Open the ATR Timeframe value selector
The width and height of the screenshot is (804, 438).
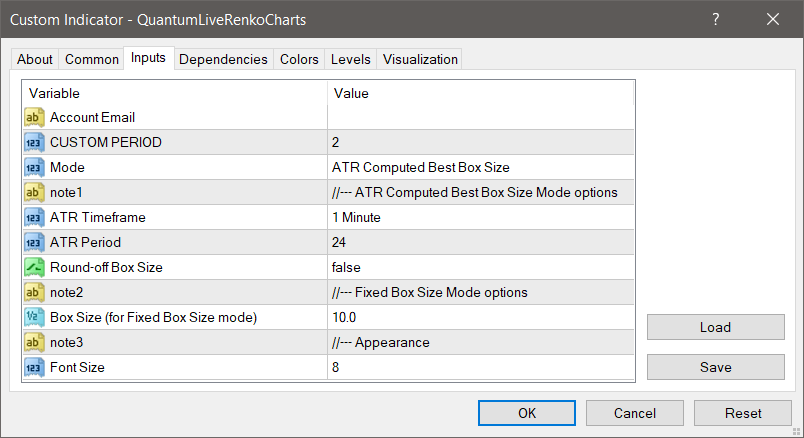click(480, 217)
